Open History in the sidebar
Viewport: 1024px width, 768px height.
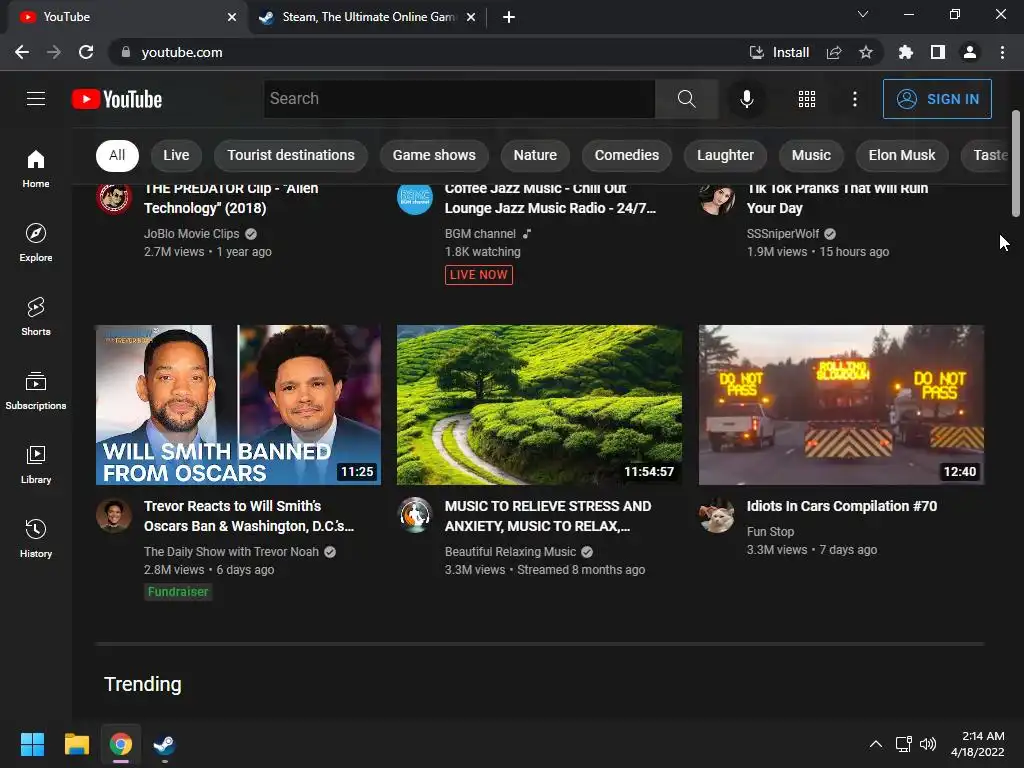[x=36, y=538]
